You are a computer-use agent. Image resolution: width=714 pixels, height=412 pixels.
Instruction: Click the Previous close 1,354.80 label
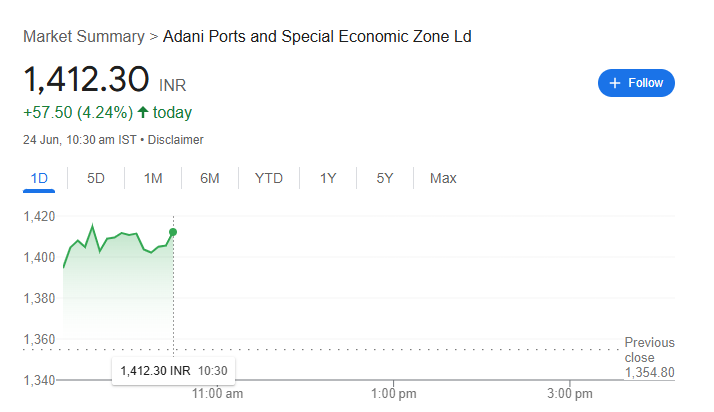(649, 357)
